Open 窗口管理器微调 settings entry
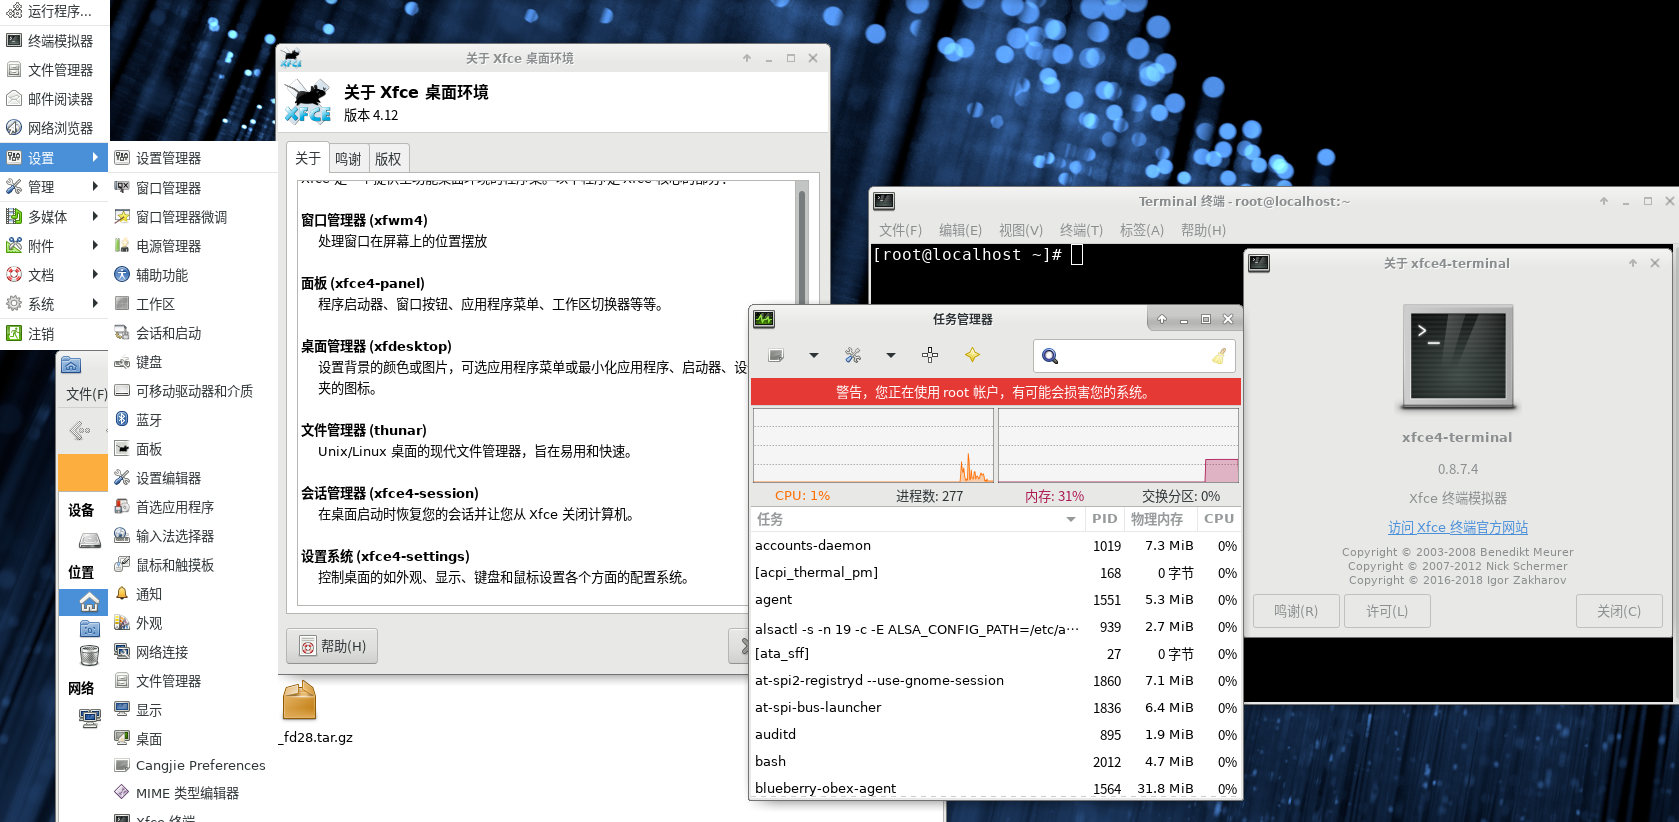The image size is (1679, 822). coord(192,217)
